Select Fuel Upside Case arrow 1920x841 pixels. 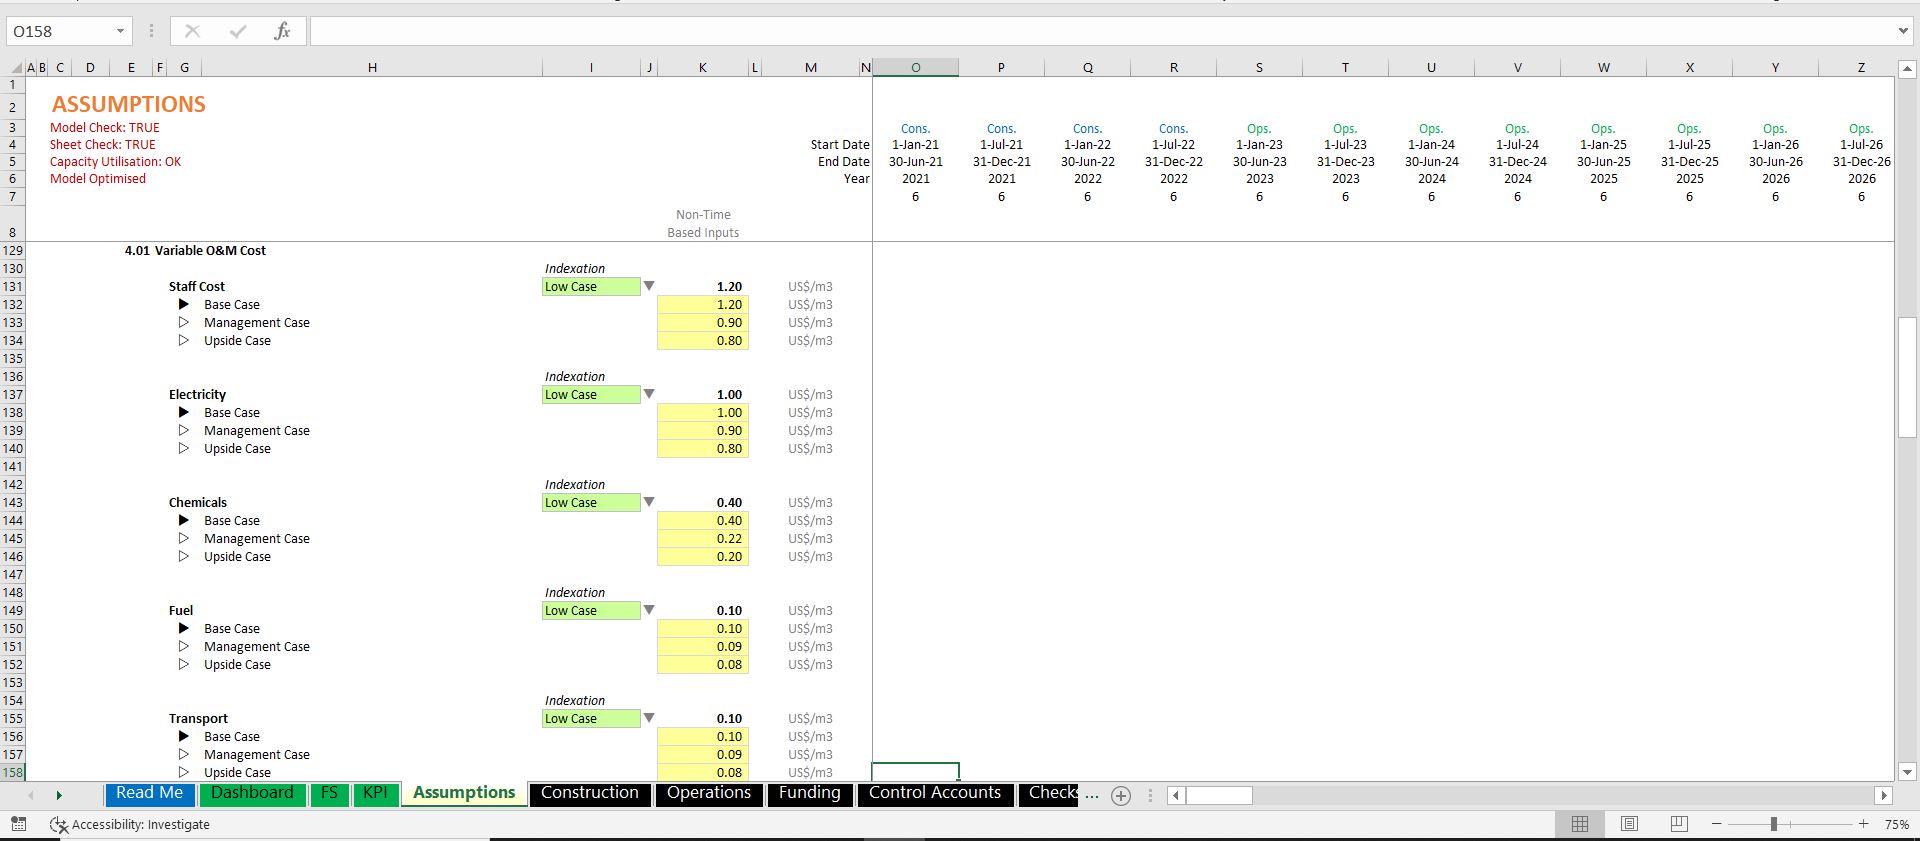coord(184,664)
